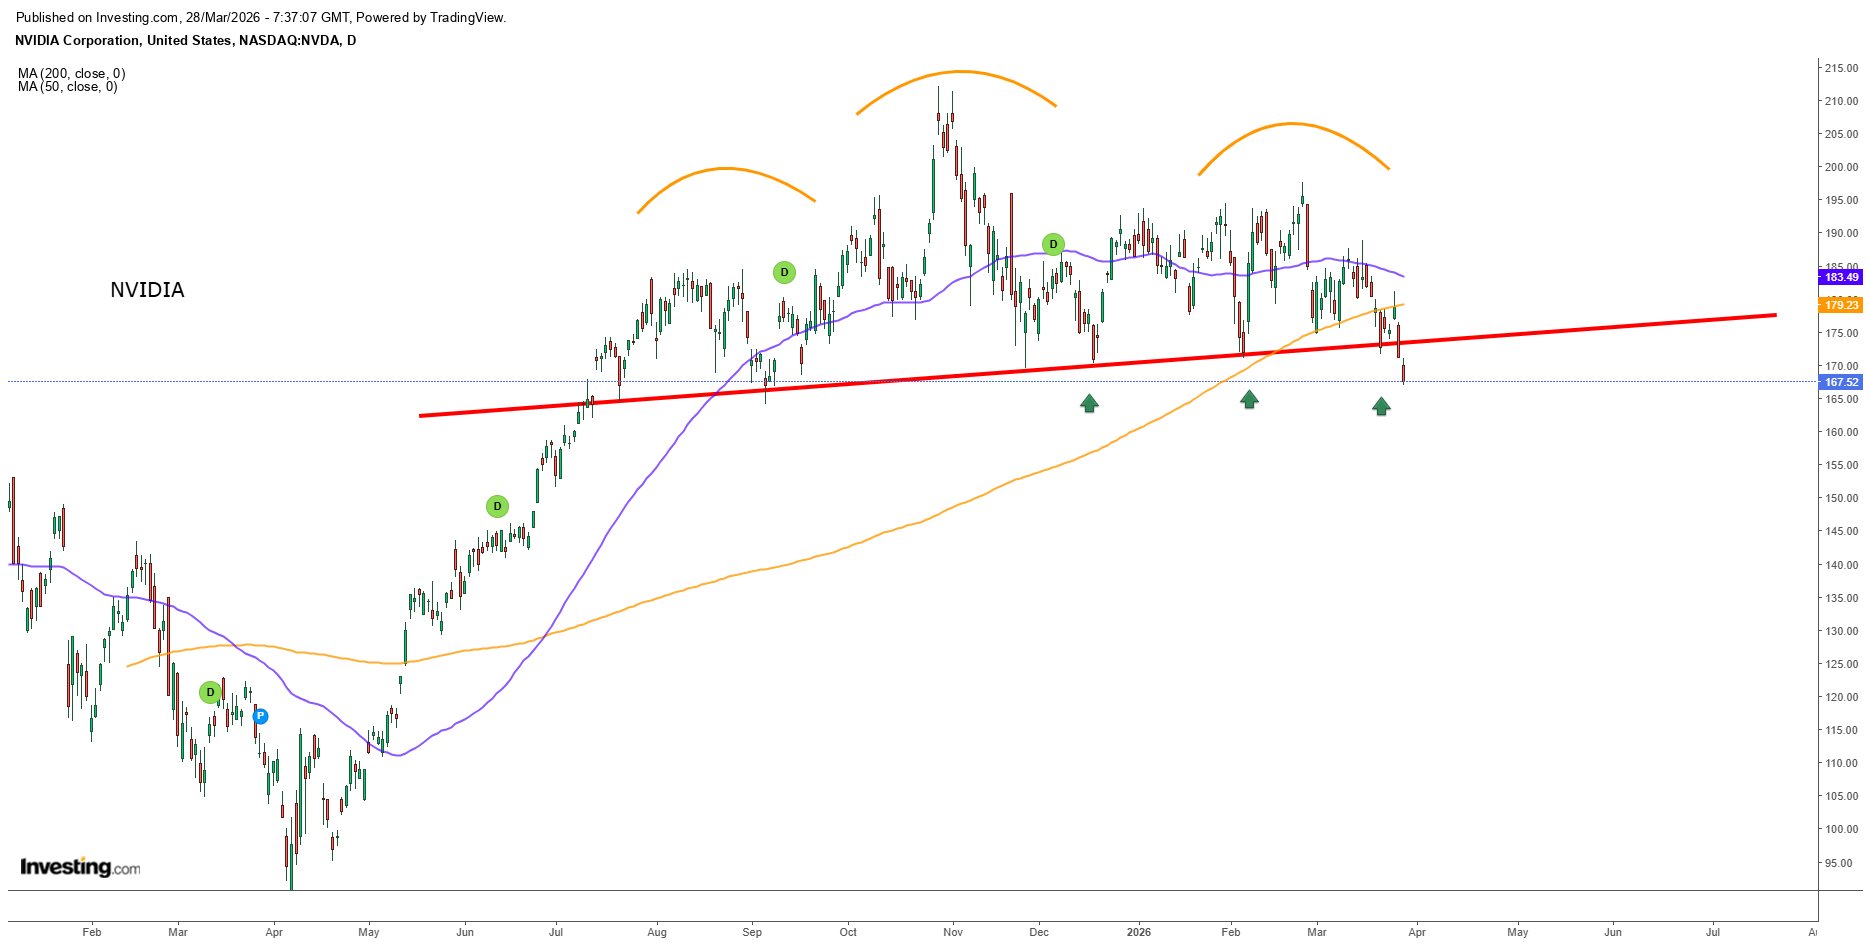This screenshot has width=1870, height=945.
Task: Select the 183.49 purple price label
Action: (1840, 277)
